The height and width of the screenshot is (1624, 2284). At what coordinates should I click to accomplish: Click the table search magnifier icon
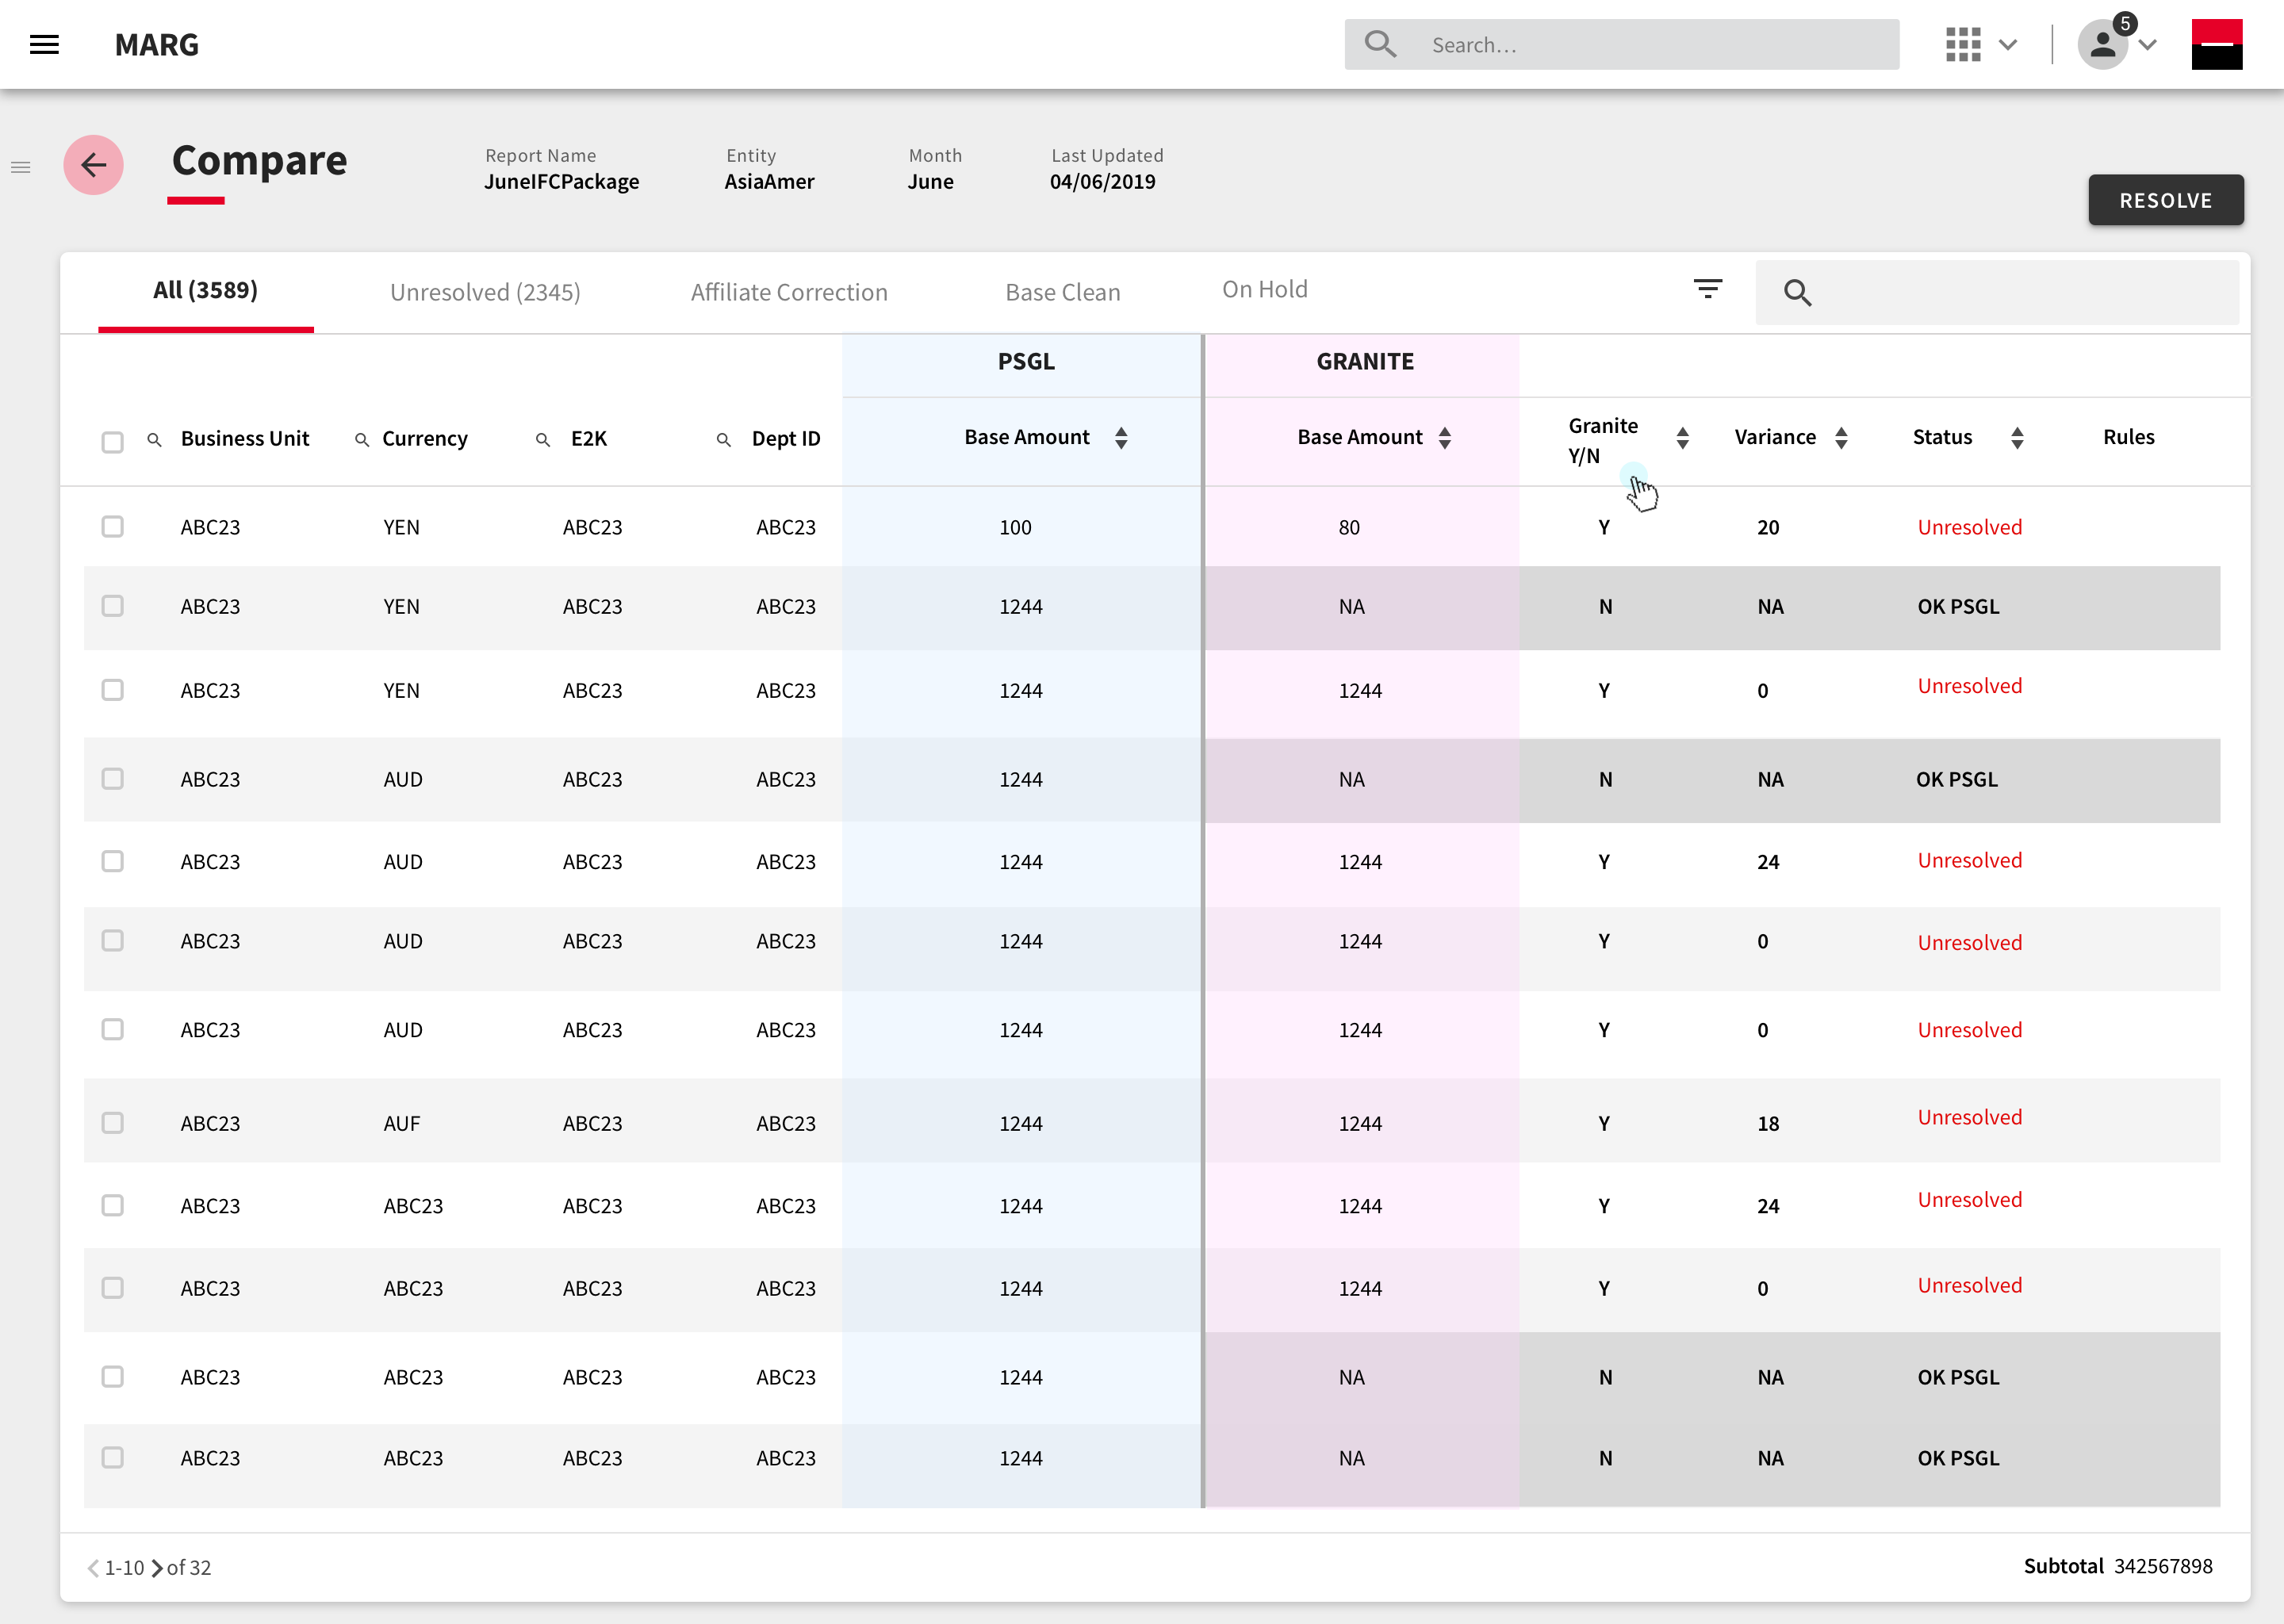[1797, 292]
